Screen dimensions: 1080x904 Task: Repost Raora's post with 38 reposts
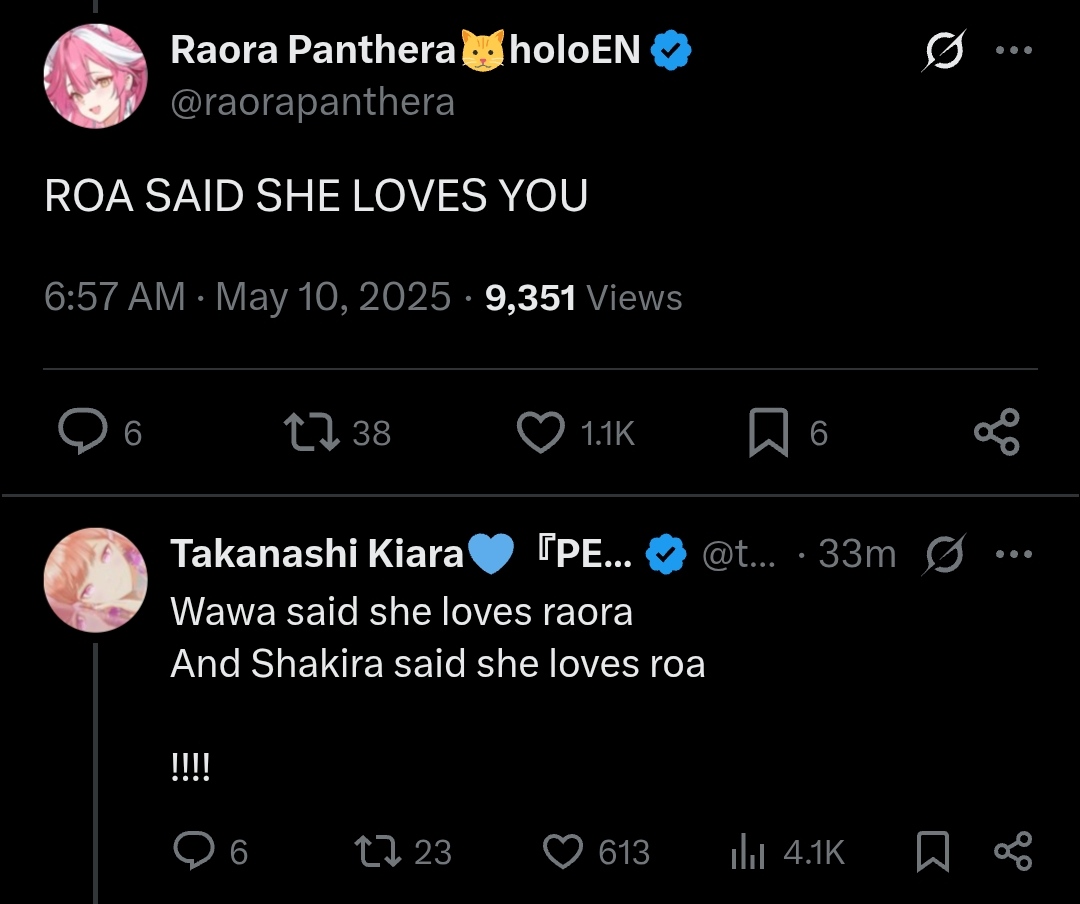coord(309,432)
